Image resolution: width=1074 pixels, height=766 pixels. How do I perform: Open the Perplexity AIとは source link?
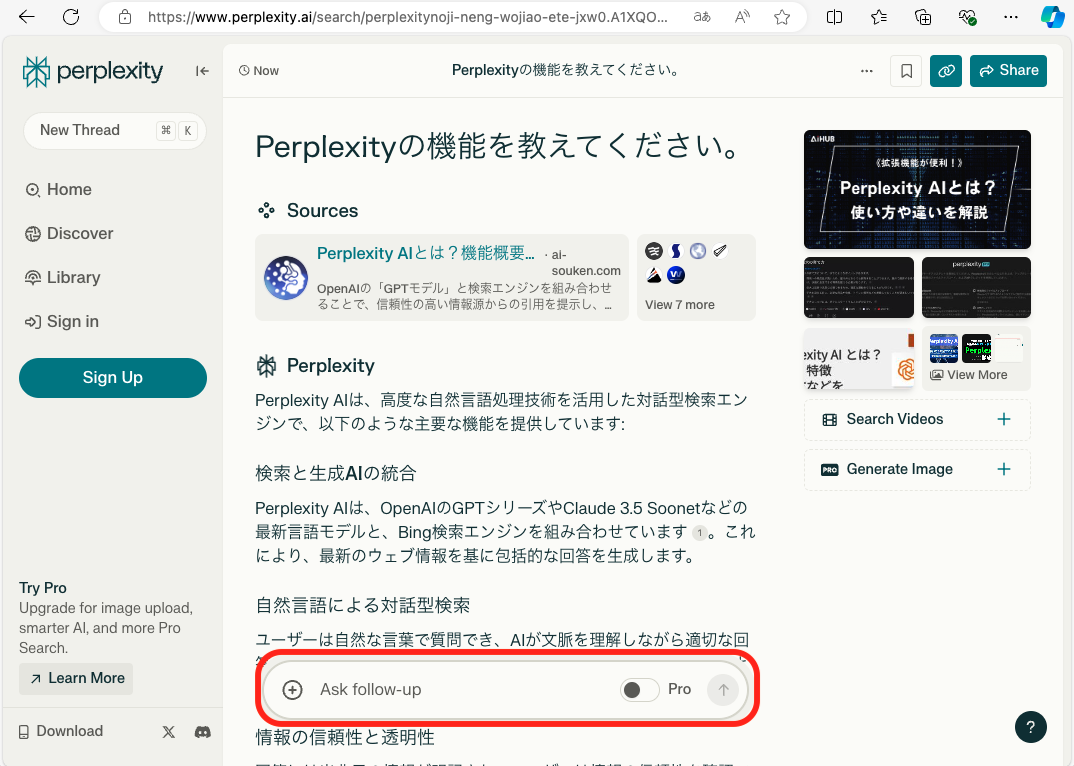[x=425, y=253]
